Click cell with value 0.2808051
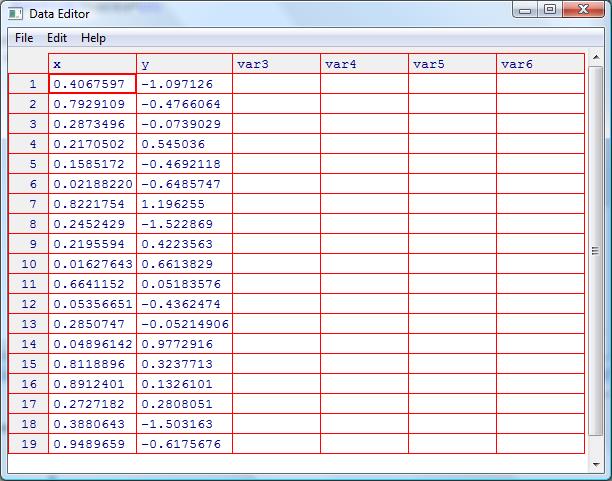This screenshot has width=612, height=481. 185,404
